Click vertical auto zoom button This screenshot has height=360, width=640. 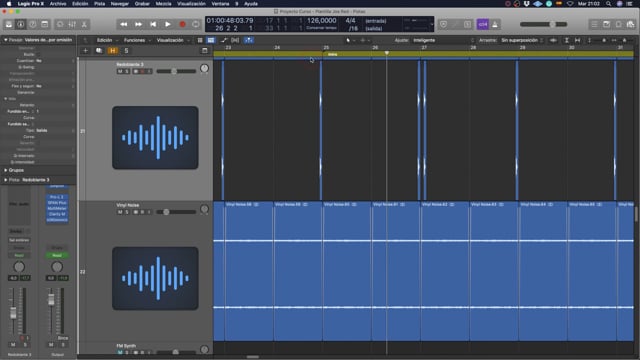[x=567, y=40]
